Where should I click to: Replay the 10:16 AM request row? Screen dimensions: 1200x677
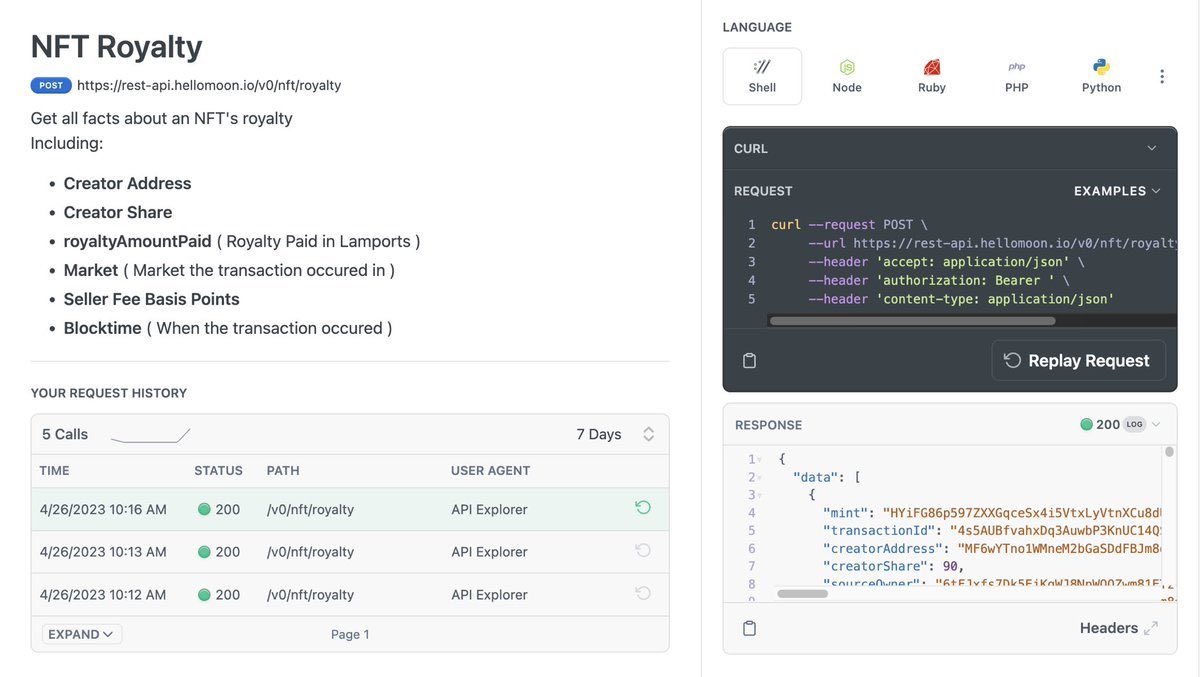pyautogui.click(x=643, y=508)
